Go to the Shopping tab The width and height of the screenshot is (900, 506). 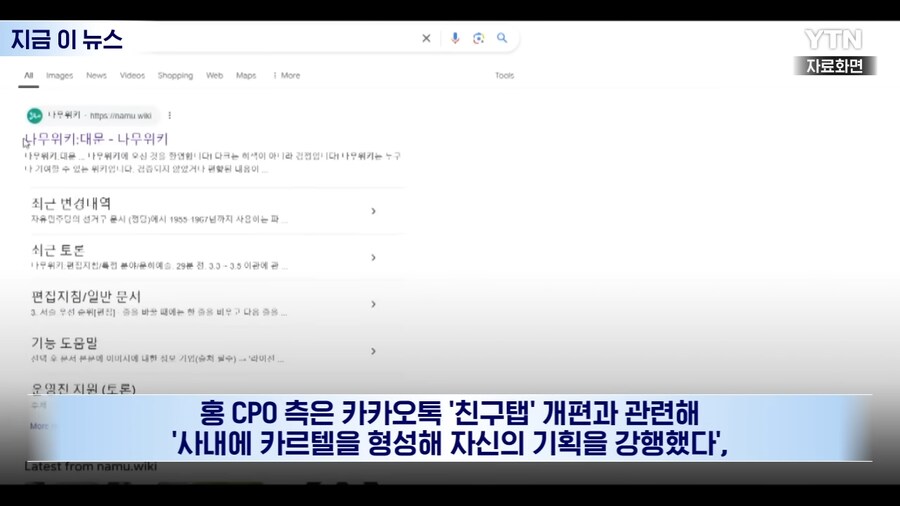(x=175, y=75)
